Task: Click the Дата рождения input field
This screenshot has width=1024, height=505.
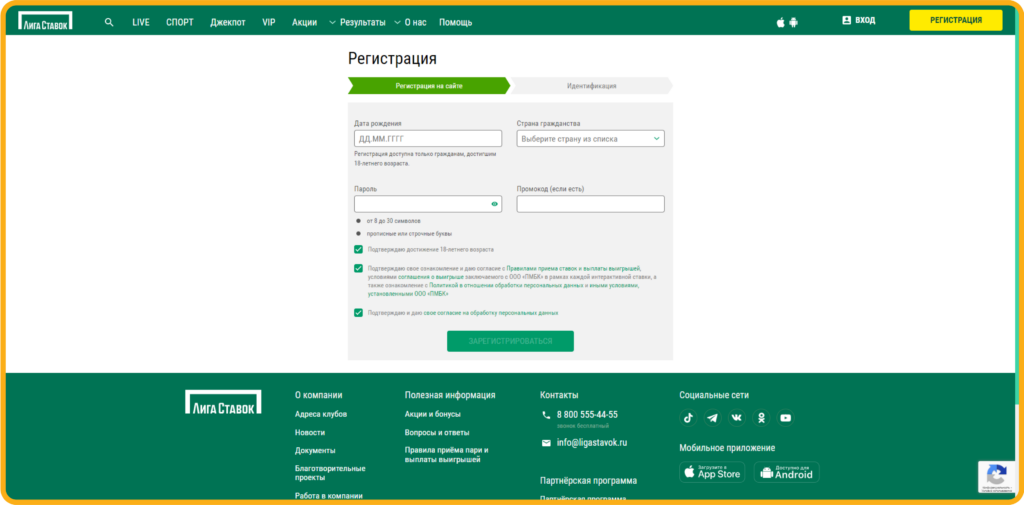Action: (x=427, y=139)
